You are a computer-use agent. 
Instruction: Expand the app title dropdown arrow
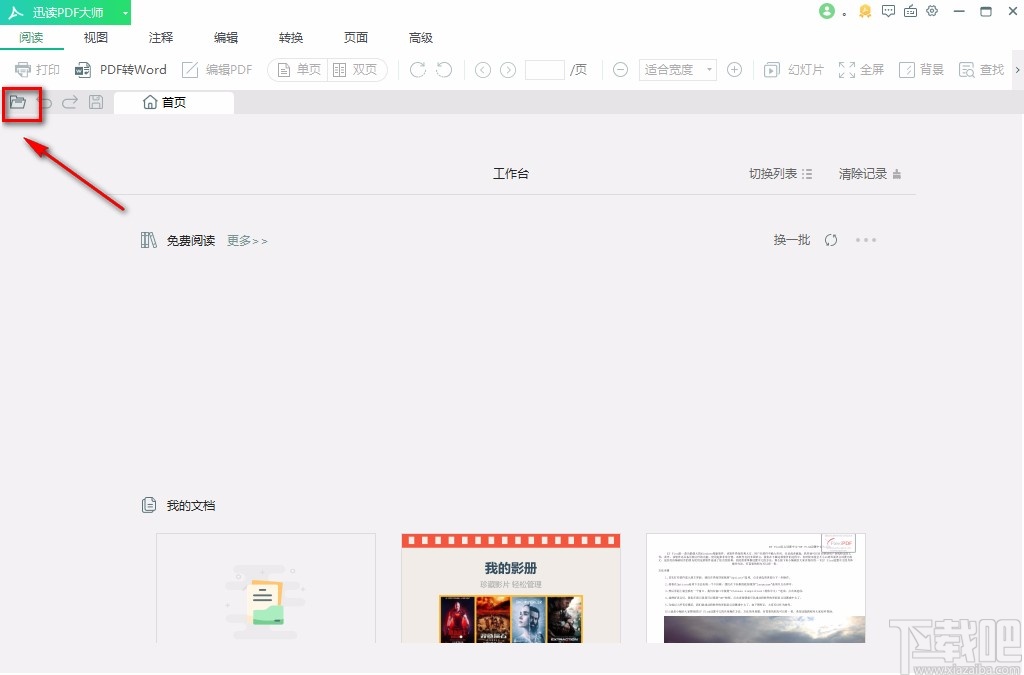click(124, 11)
